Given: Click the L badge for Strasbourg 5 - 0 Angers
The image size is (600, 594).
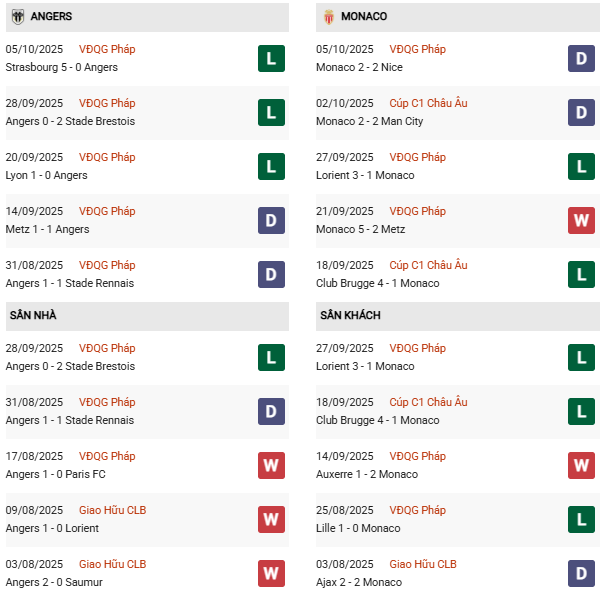Looking at the screenshot, I should coord(271,59).
